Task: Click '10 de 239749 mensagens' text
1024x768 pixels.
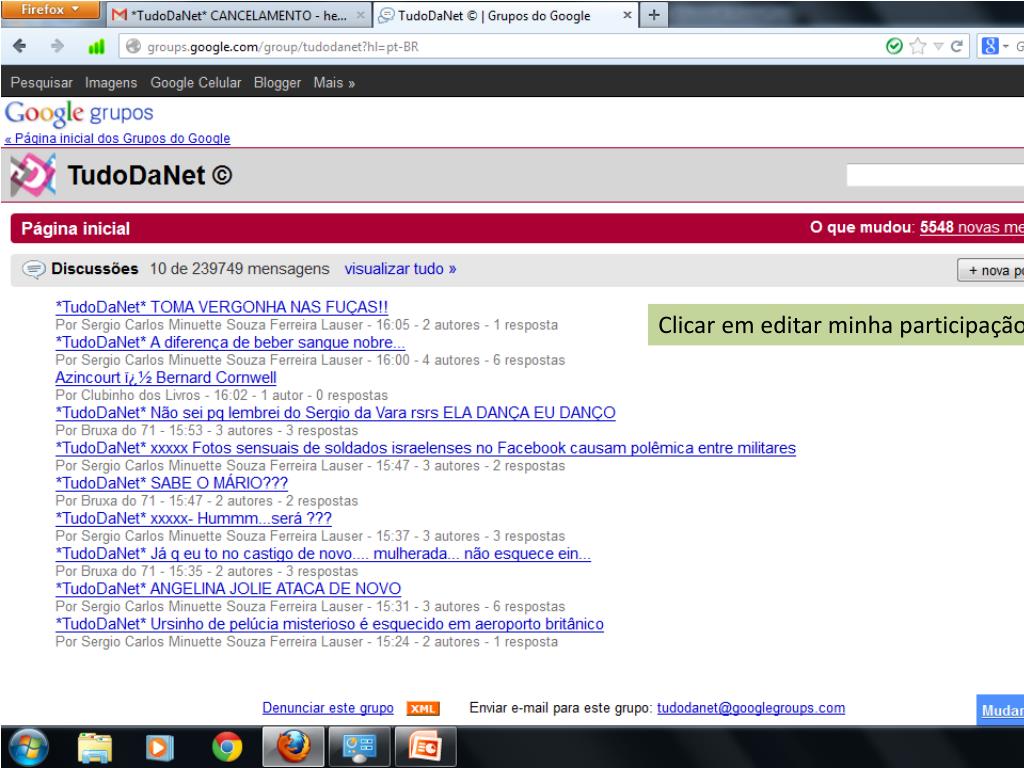Action: (240, 268)
